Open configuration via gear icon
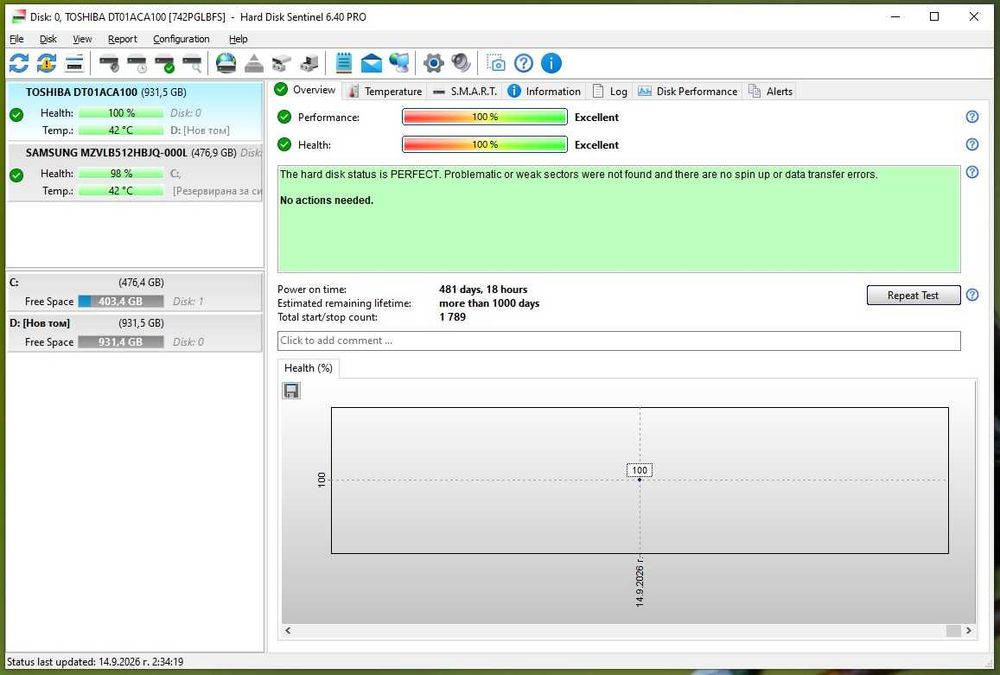The width and height of the screenshot is (1000, 675). [x=434, y=63]
